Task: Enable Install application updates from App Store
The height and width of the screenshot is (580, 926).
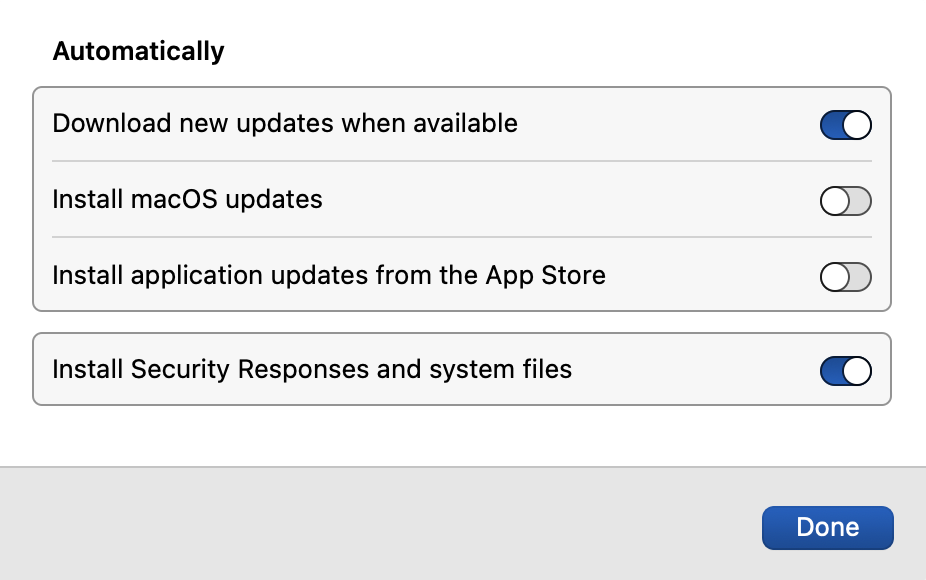Action: click(x=845, y=277)
